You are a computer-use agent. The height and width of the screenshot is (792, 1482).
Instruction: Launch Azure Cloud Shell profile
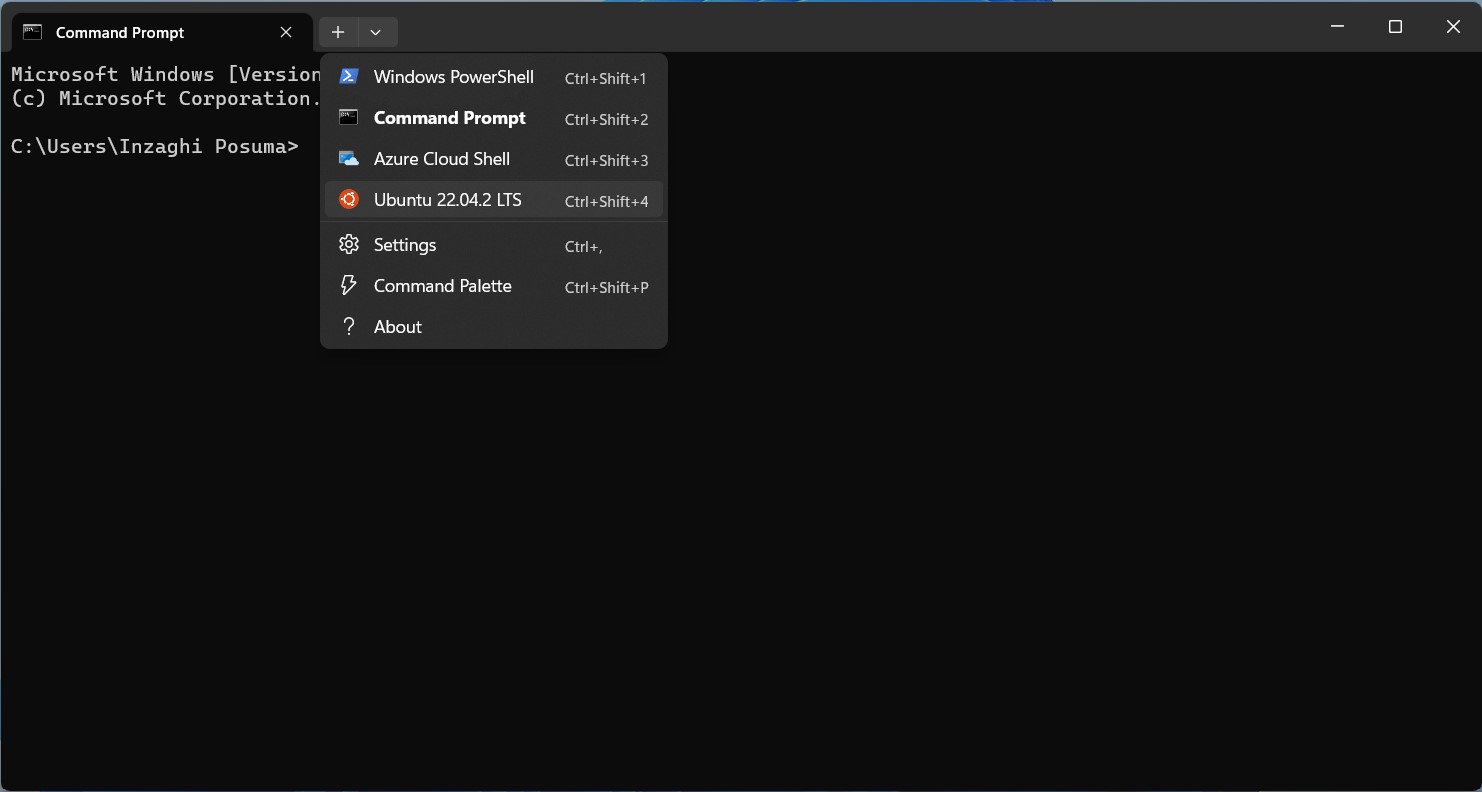[494, 159]
